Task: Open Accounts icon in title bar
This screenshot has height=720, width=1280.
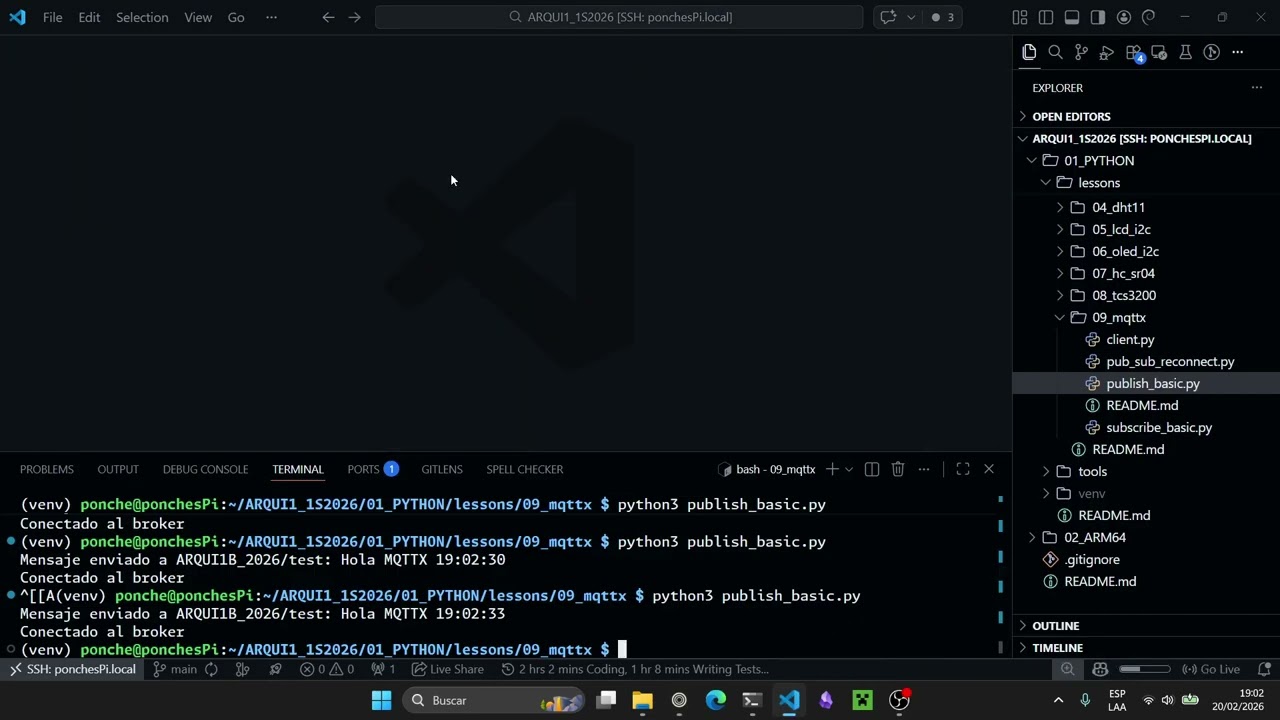Action: [x=1124, y=17]
